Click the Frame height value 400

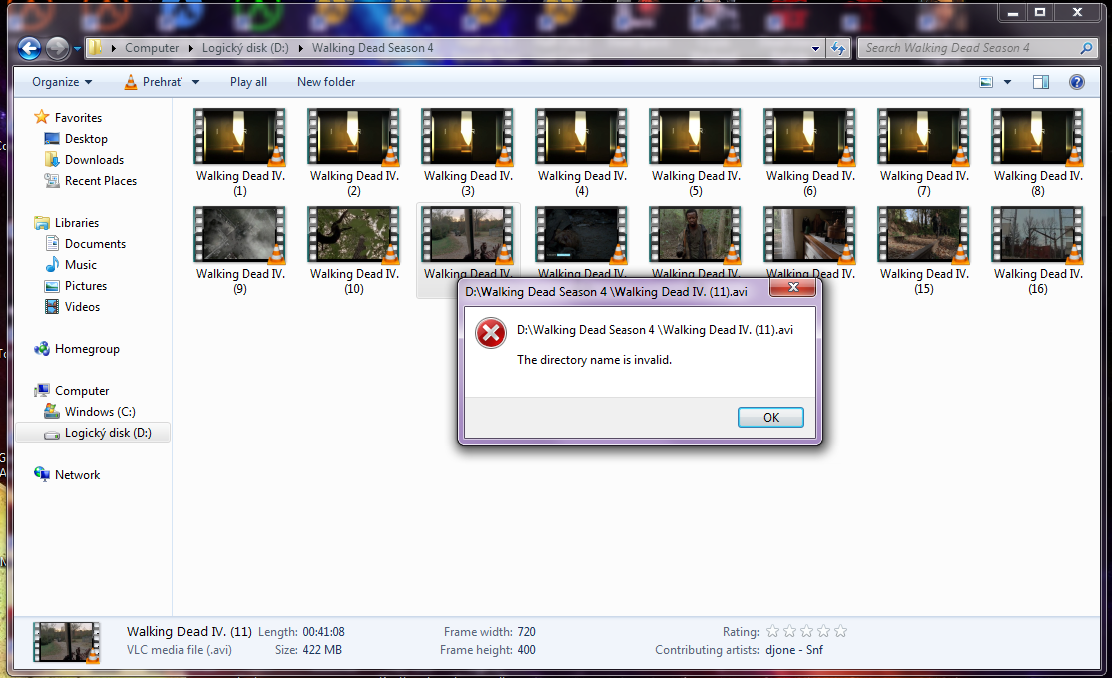pyautogui.click(x=526, y=650)
